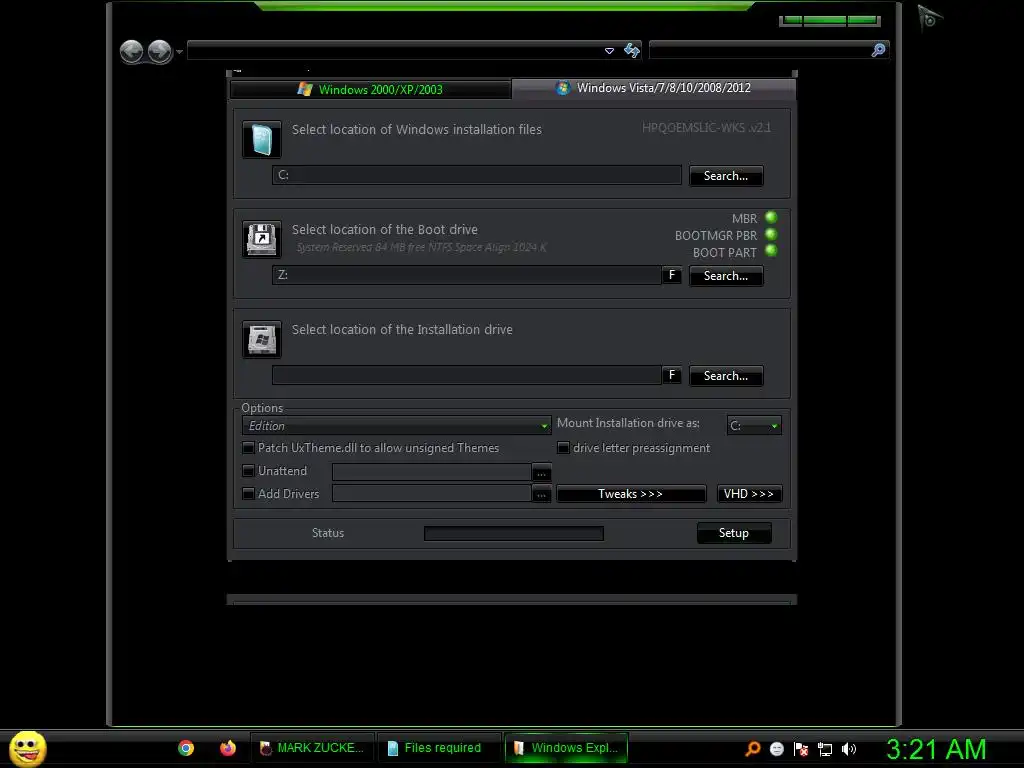
Task: Enable drive letter preassignment checkbox
Action: (x=563, y=448)
